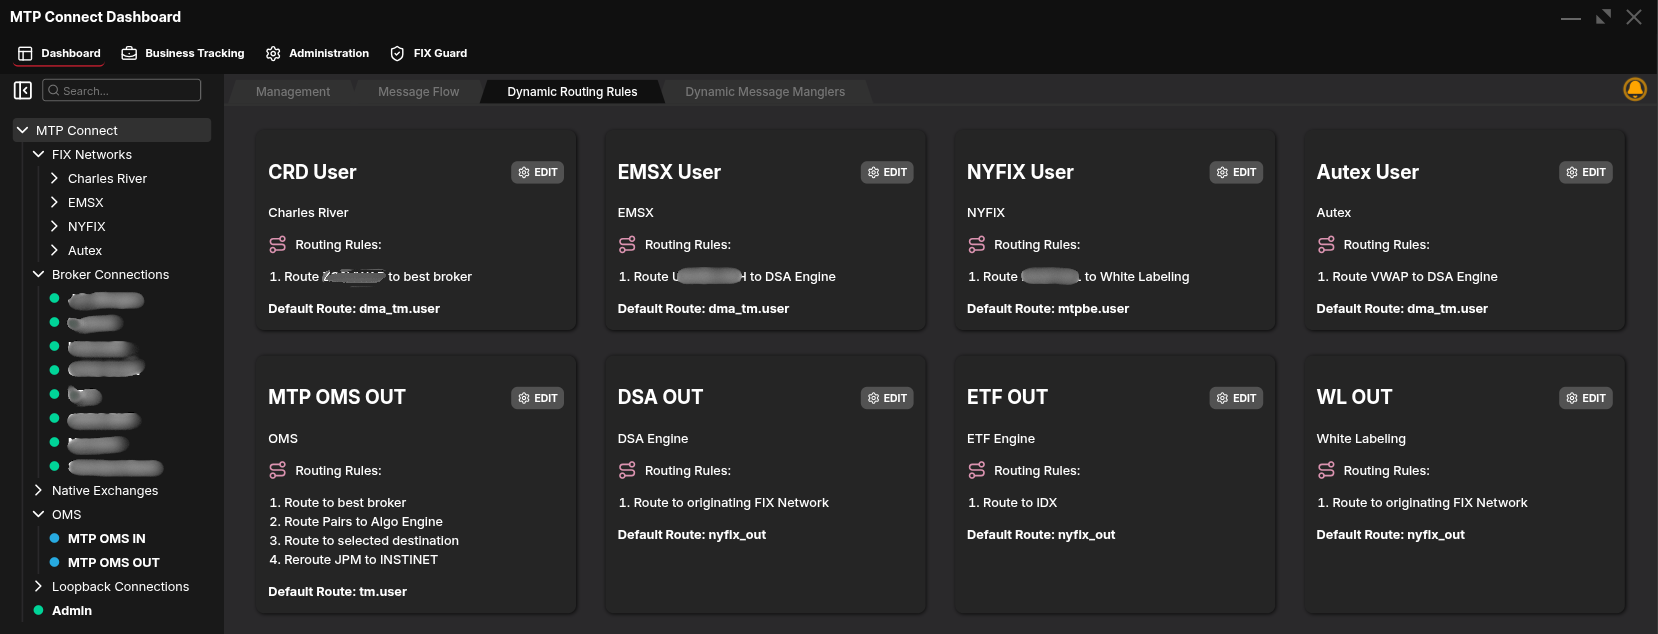
Task: Collapse the FIX Networks node
Action: (38, 154)
